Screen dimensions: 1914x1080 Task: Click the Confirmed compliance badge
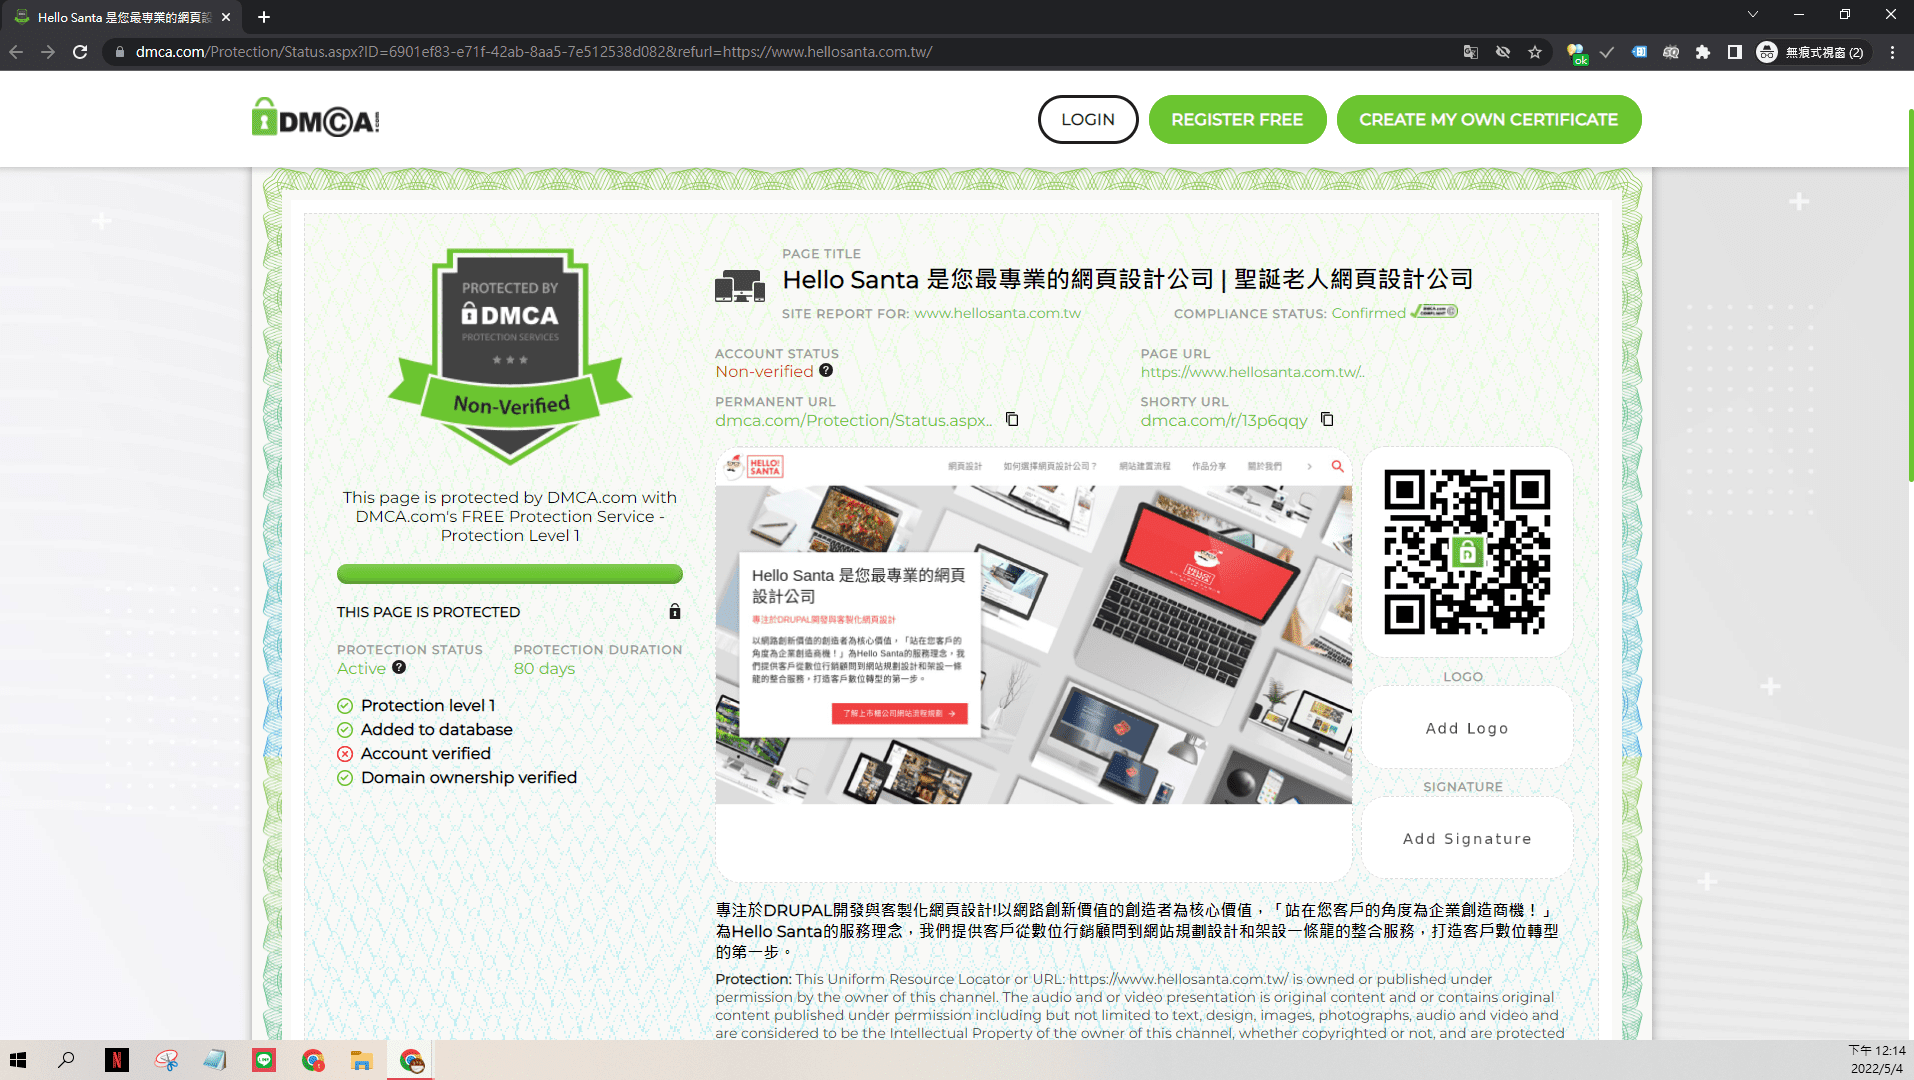[1434, 312]
